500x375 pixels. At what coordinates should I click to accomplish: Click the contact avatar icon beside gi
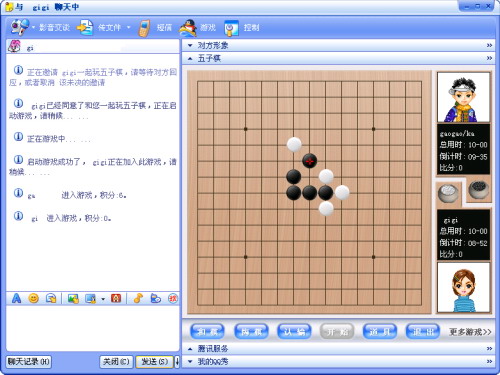(x=14, y=46)
